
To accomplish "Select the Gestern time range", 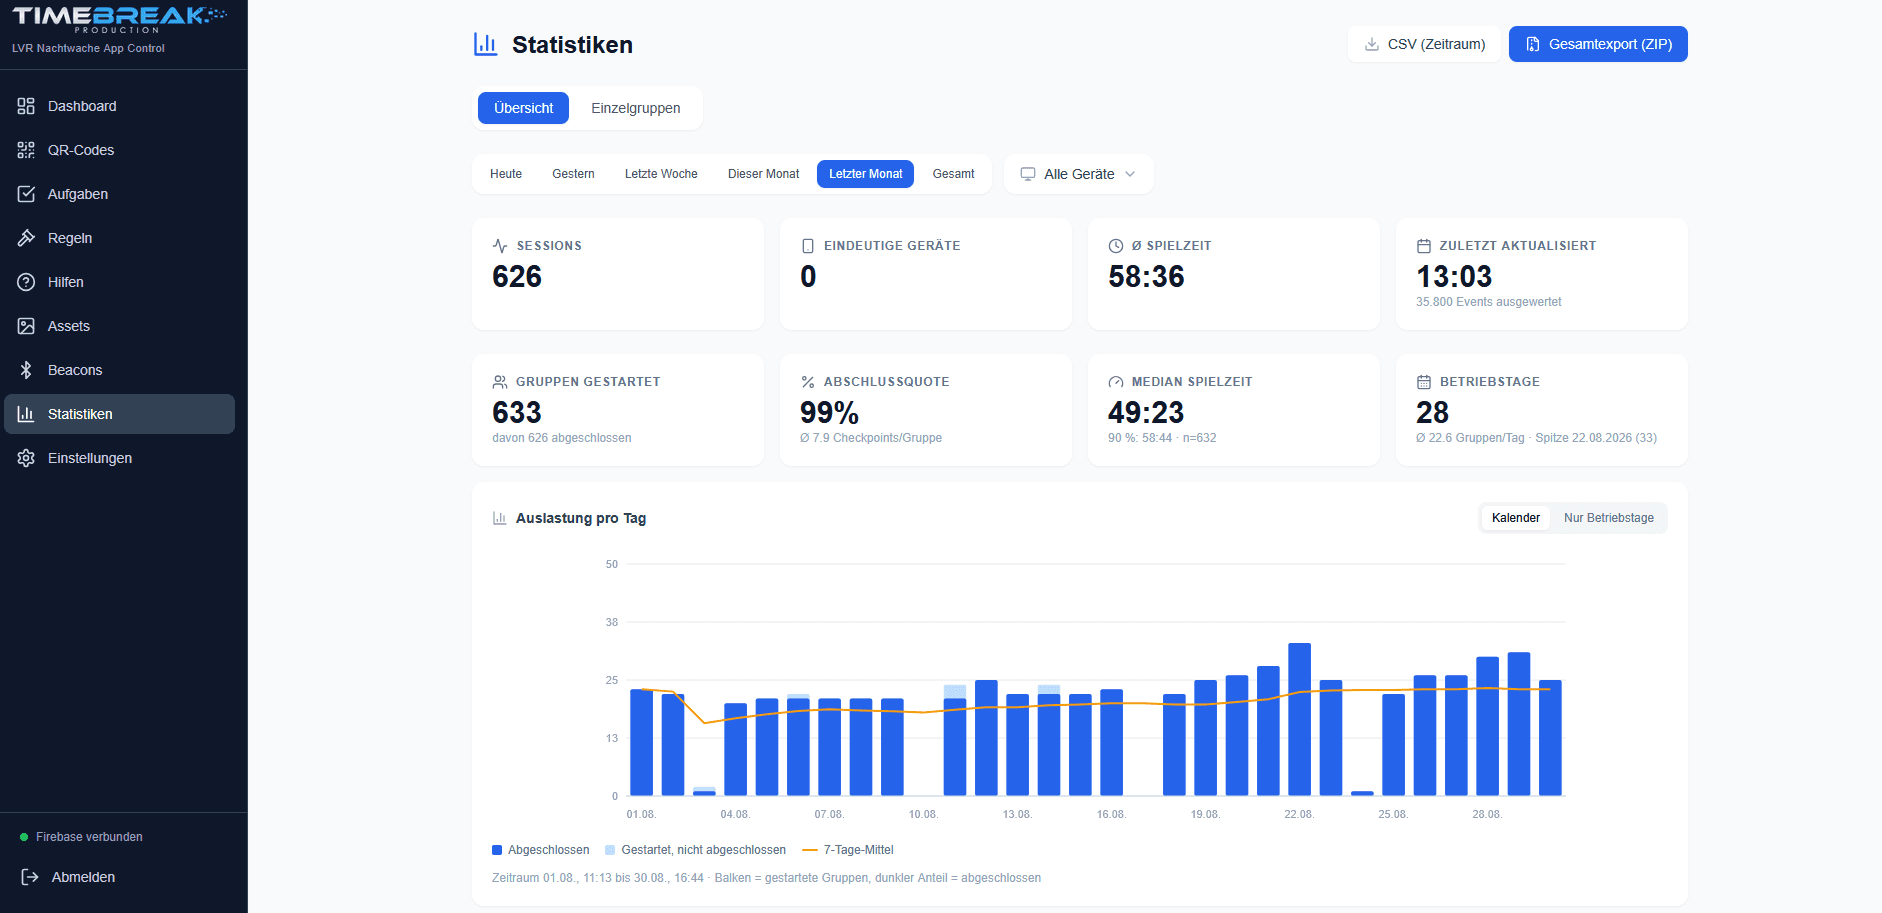I will (x=573, y=174).
